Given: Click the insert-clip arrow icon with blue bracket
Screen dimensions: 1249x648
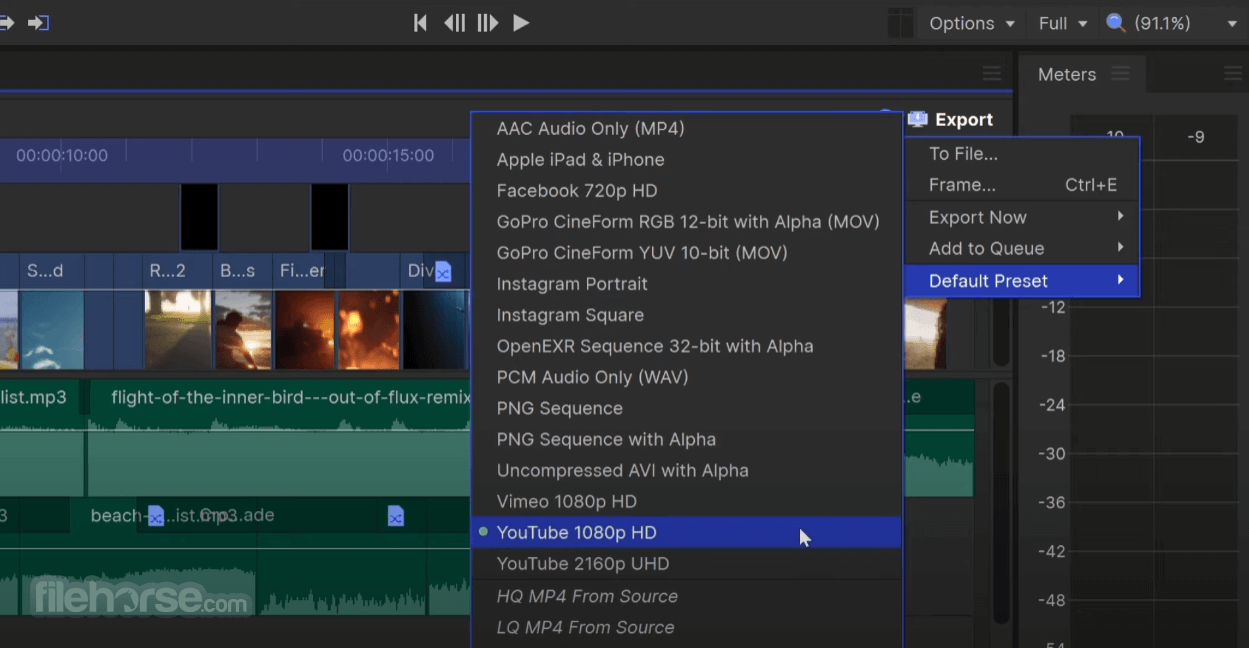Looking at the screenshot, I should [x=38, y=22].
